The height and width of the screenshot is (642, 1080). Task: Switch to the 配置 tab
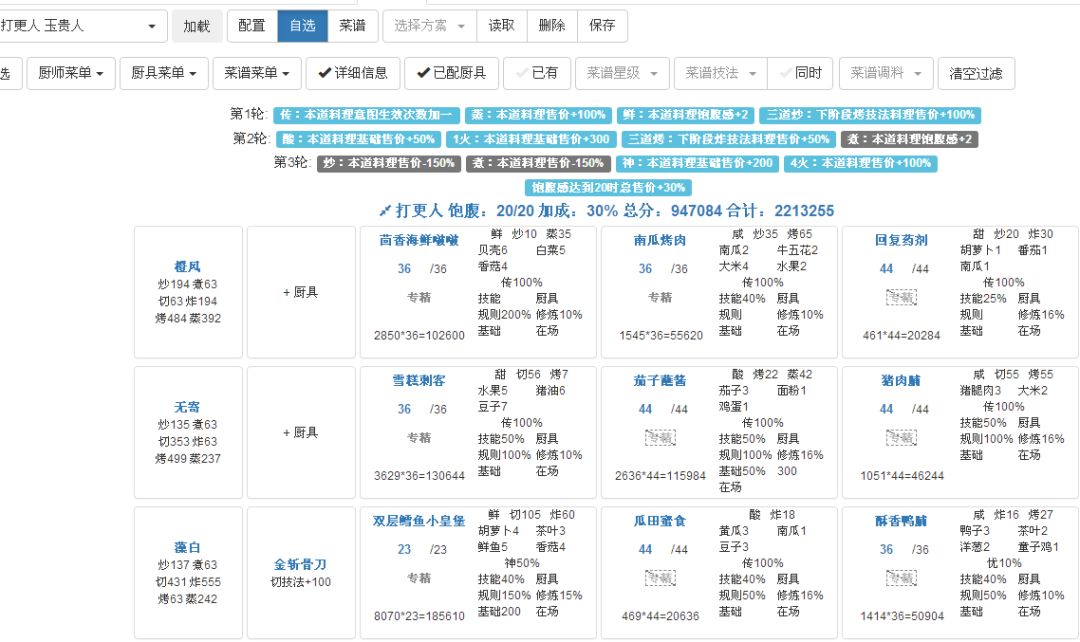pos(252,26)
